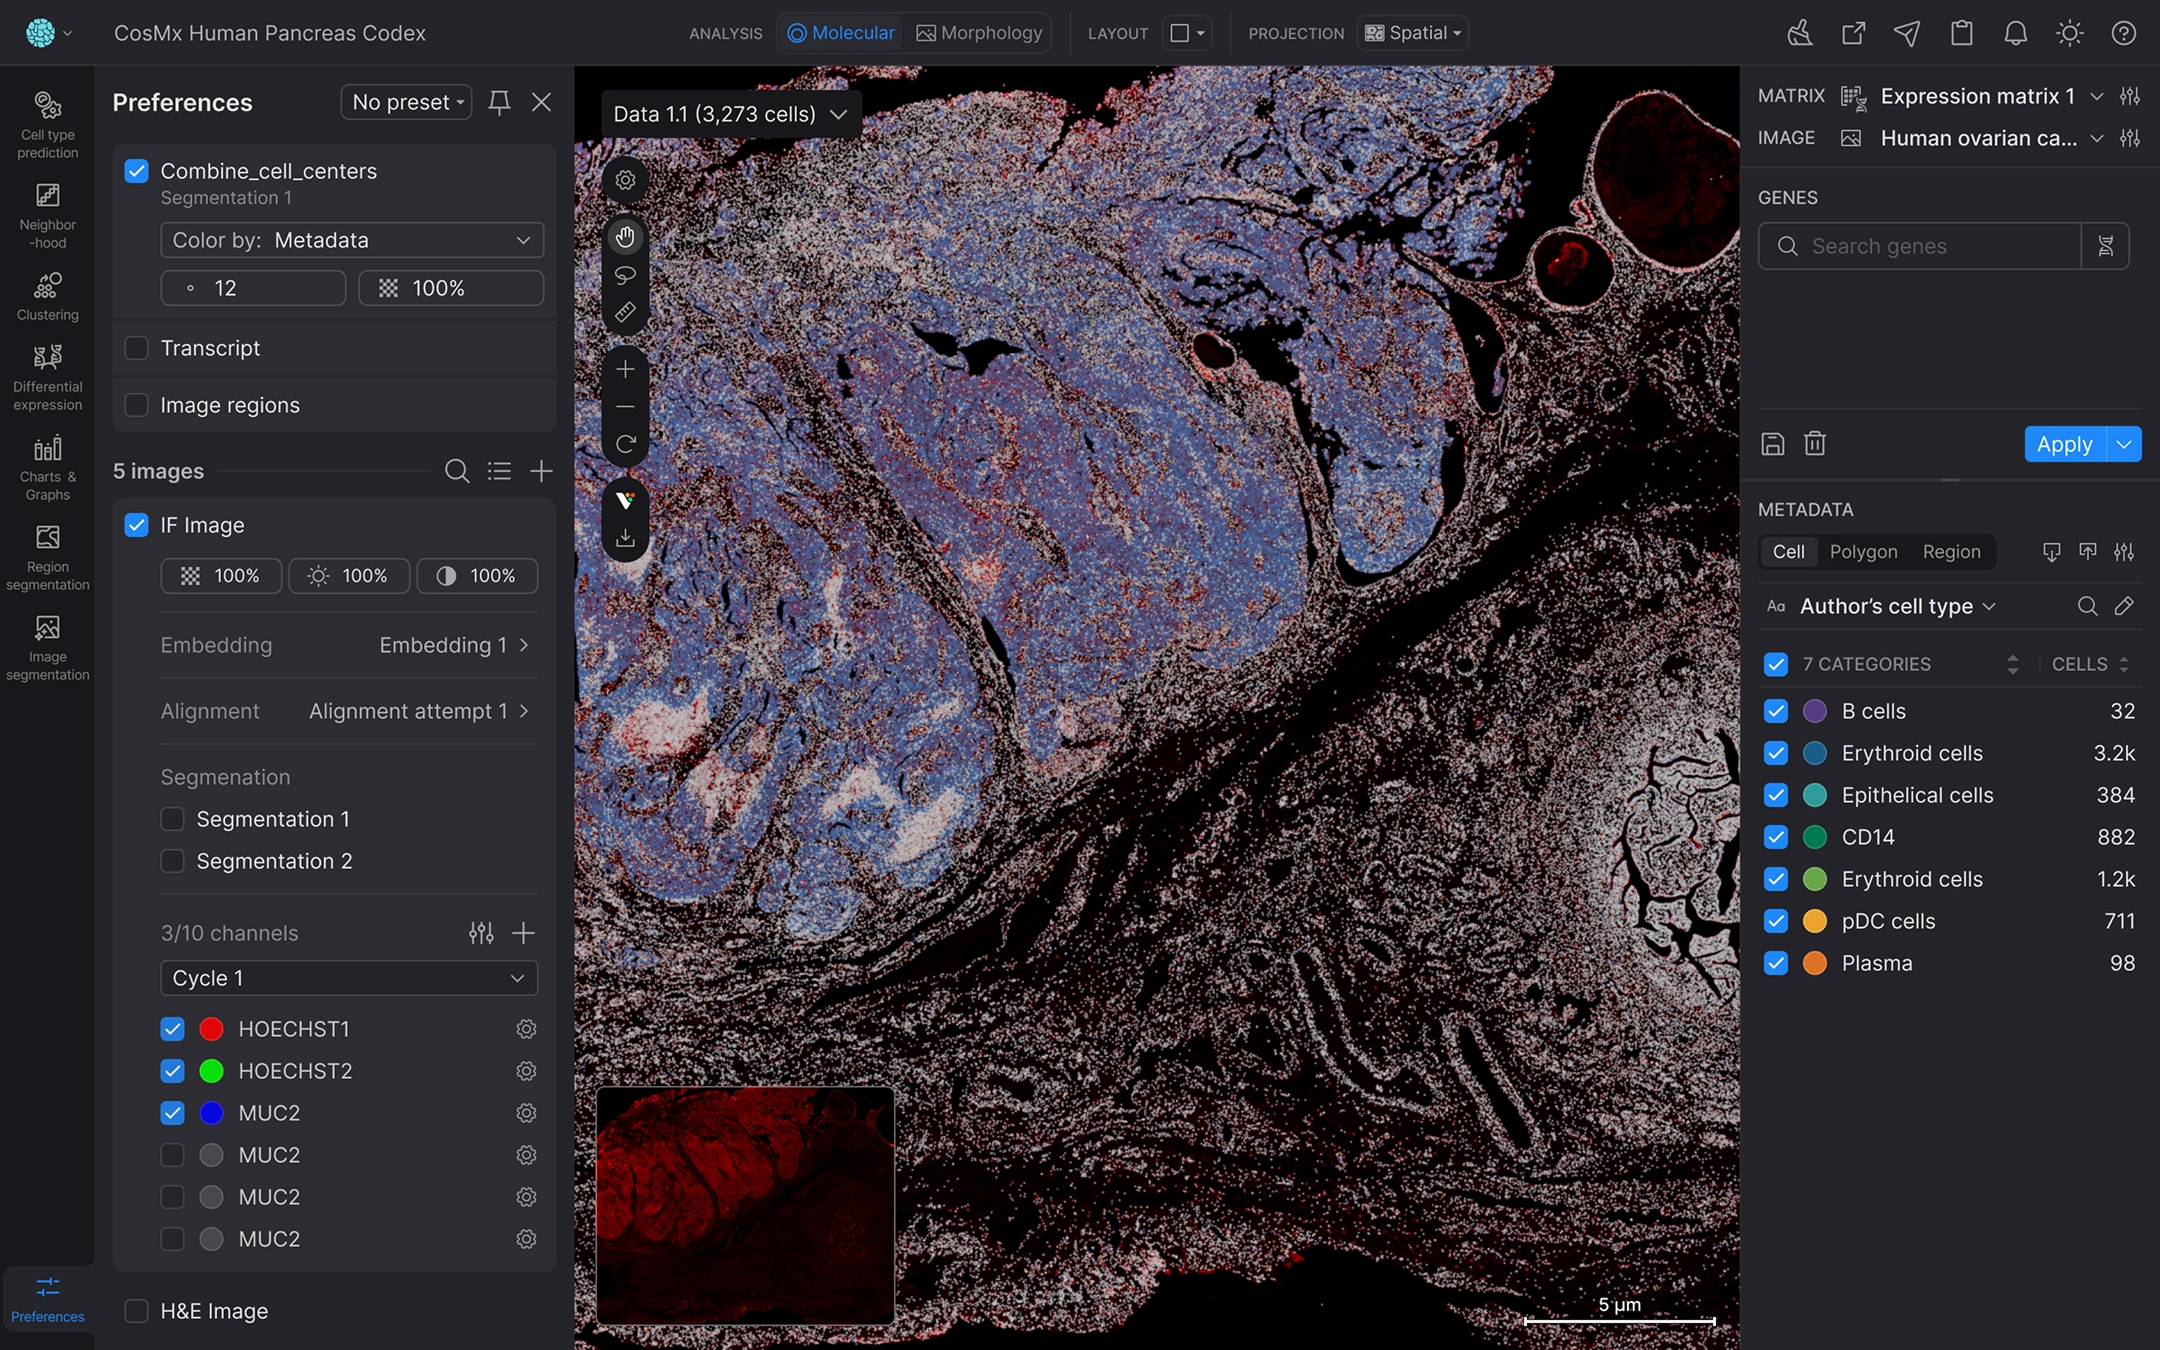Image resolution: width=2160 pixels, height=1350 pixels.
Task: Open the Color by Metadata dropdown
Action: tap(351, 239)
